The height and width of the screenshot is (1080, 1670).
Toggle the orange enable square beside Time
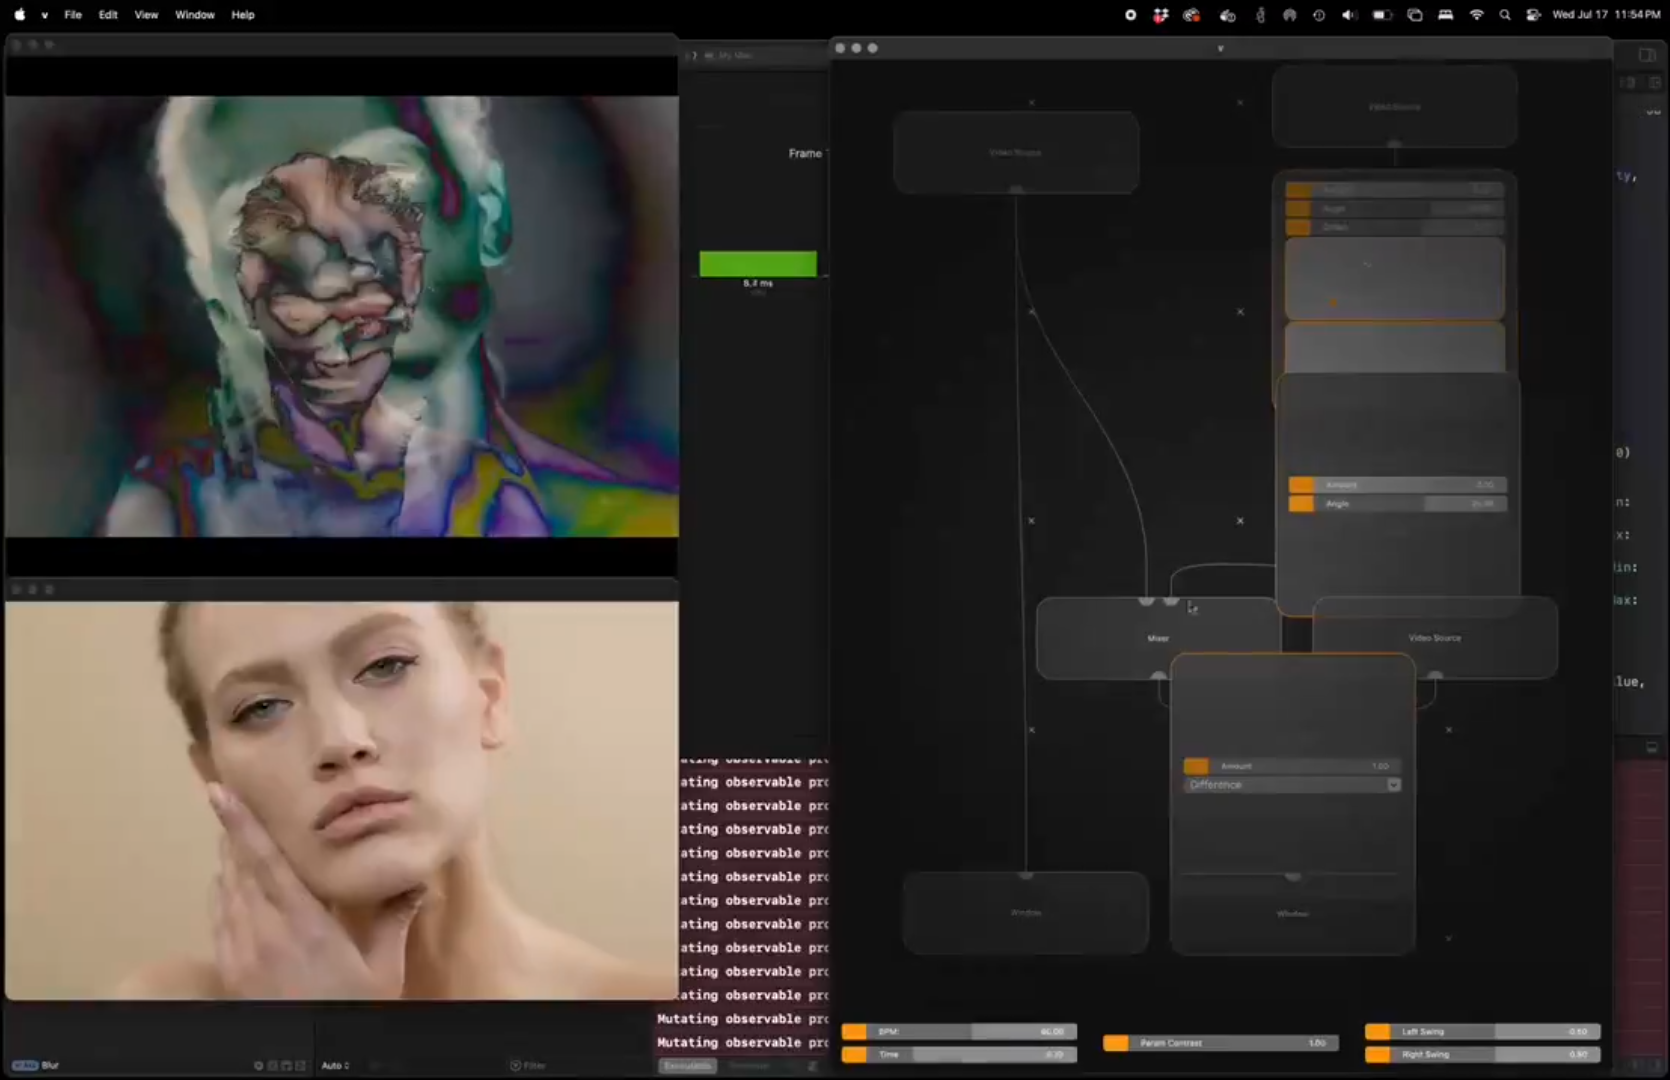856,1053
